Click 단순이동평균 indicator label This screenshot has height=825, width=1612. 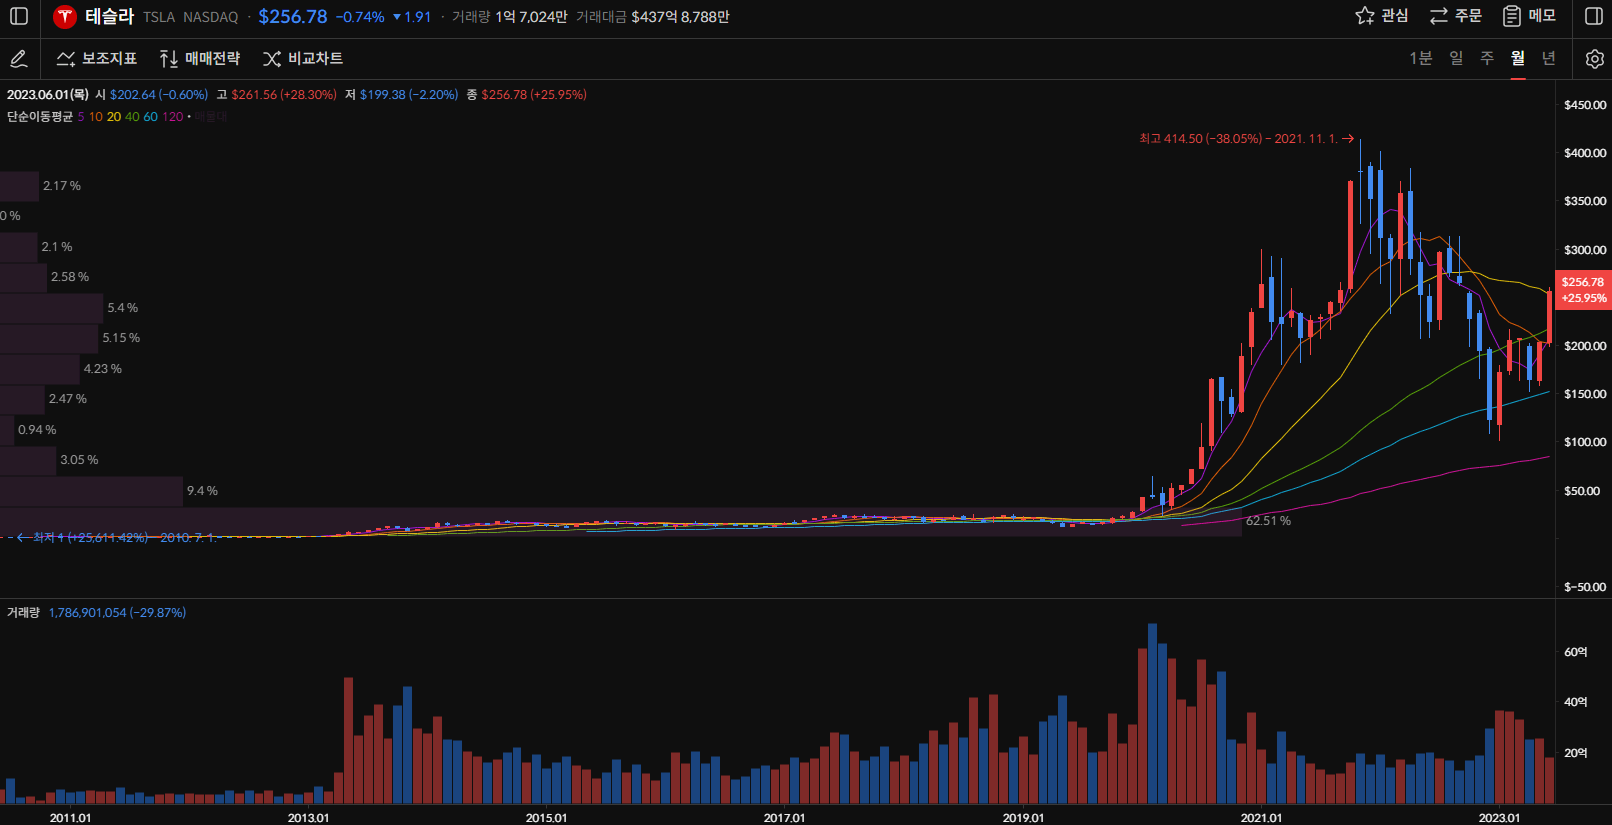[x=40, y=117]
